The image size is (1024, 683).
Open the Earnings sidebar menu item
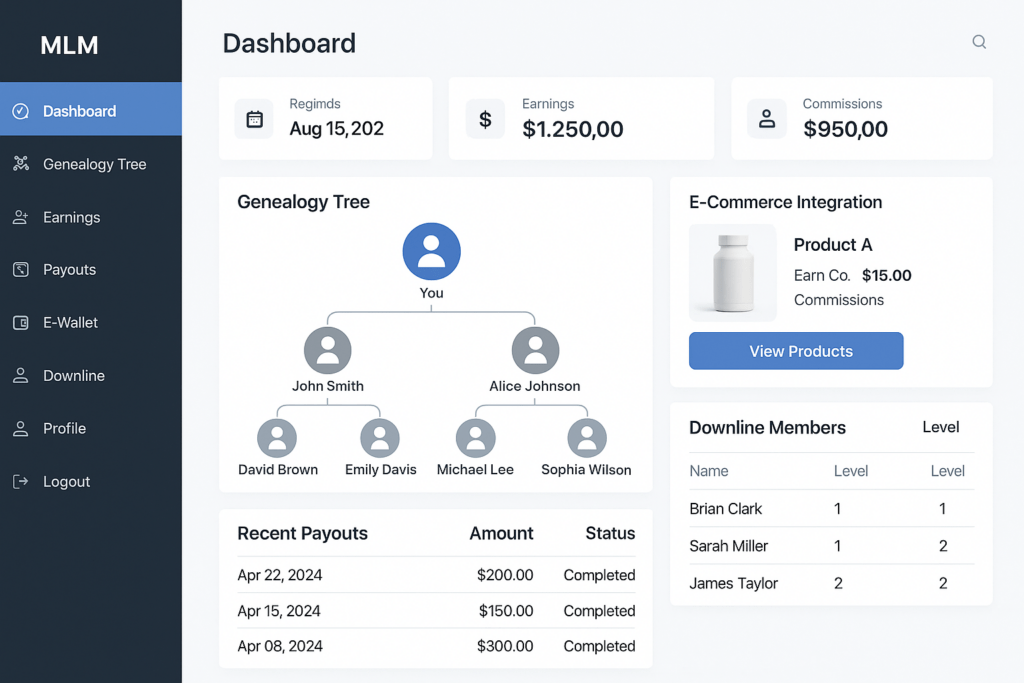tap(71, 217)
